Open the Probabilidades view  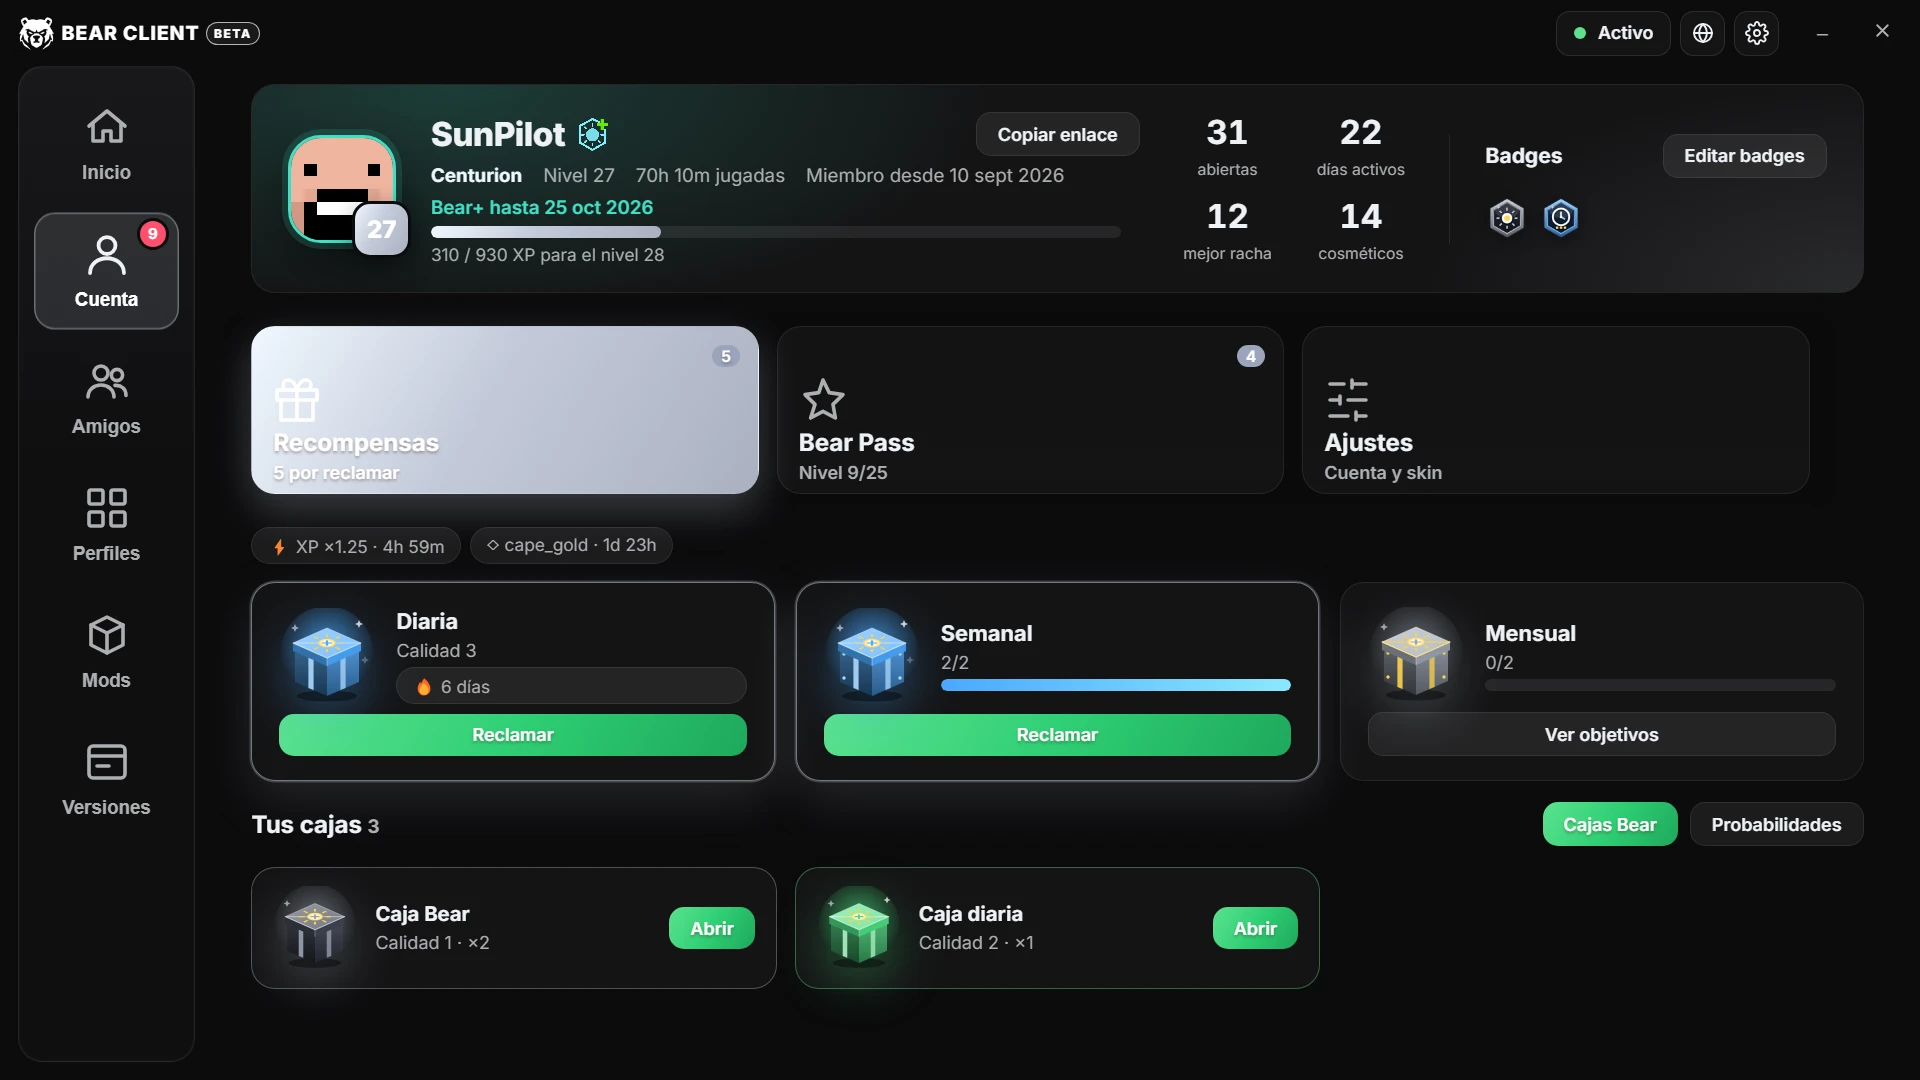1776,825
